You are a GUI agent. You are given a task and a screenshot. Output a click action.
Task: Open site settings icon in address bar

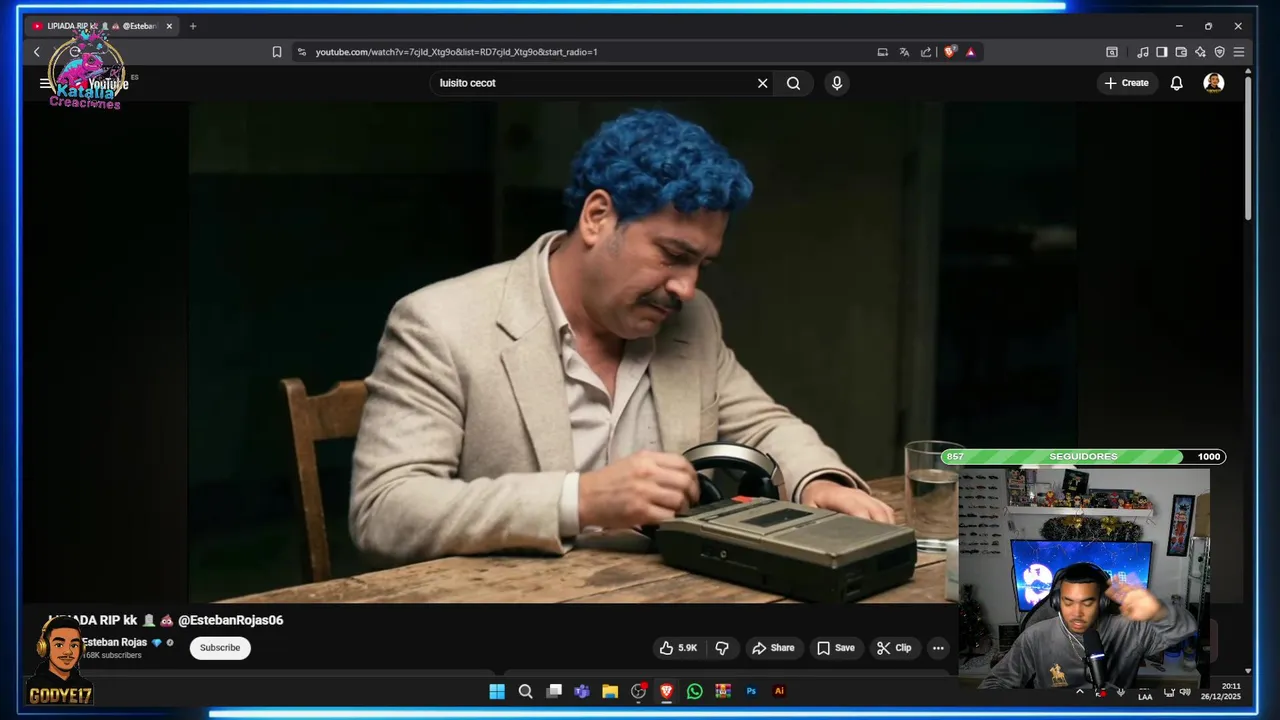click(x=302, y=52)
